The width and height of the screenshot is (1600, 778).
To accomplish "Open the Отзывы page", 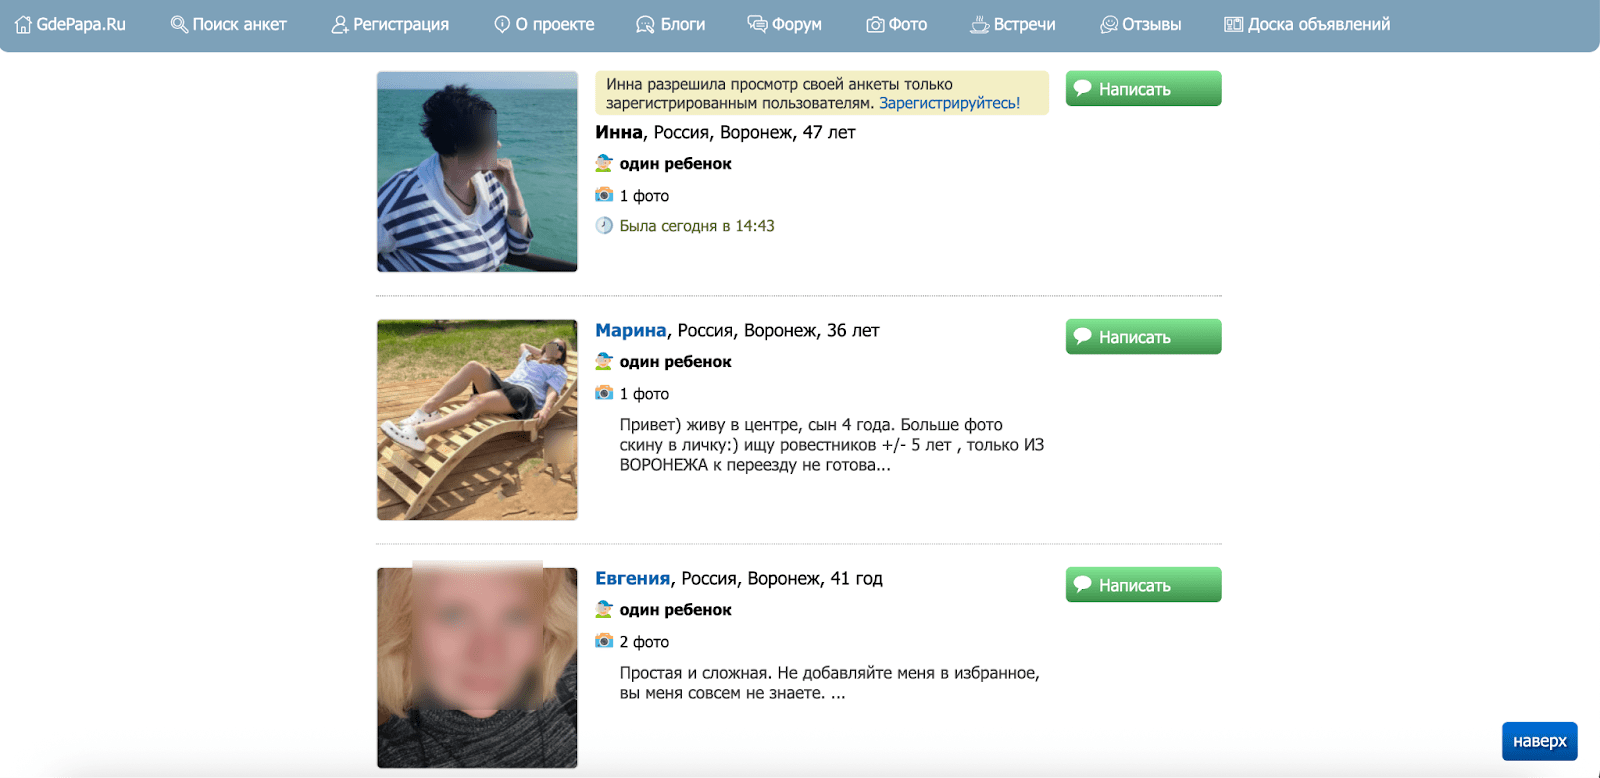I will pos(1151,25).
